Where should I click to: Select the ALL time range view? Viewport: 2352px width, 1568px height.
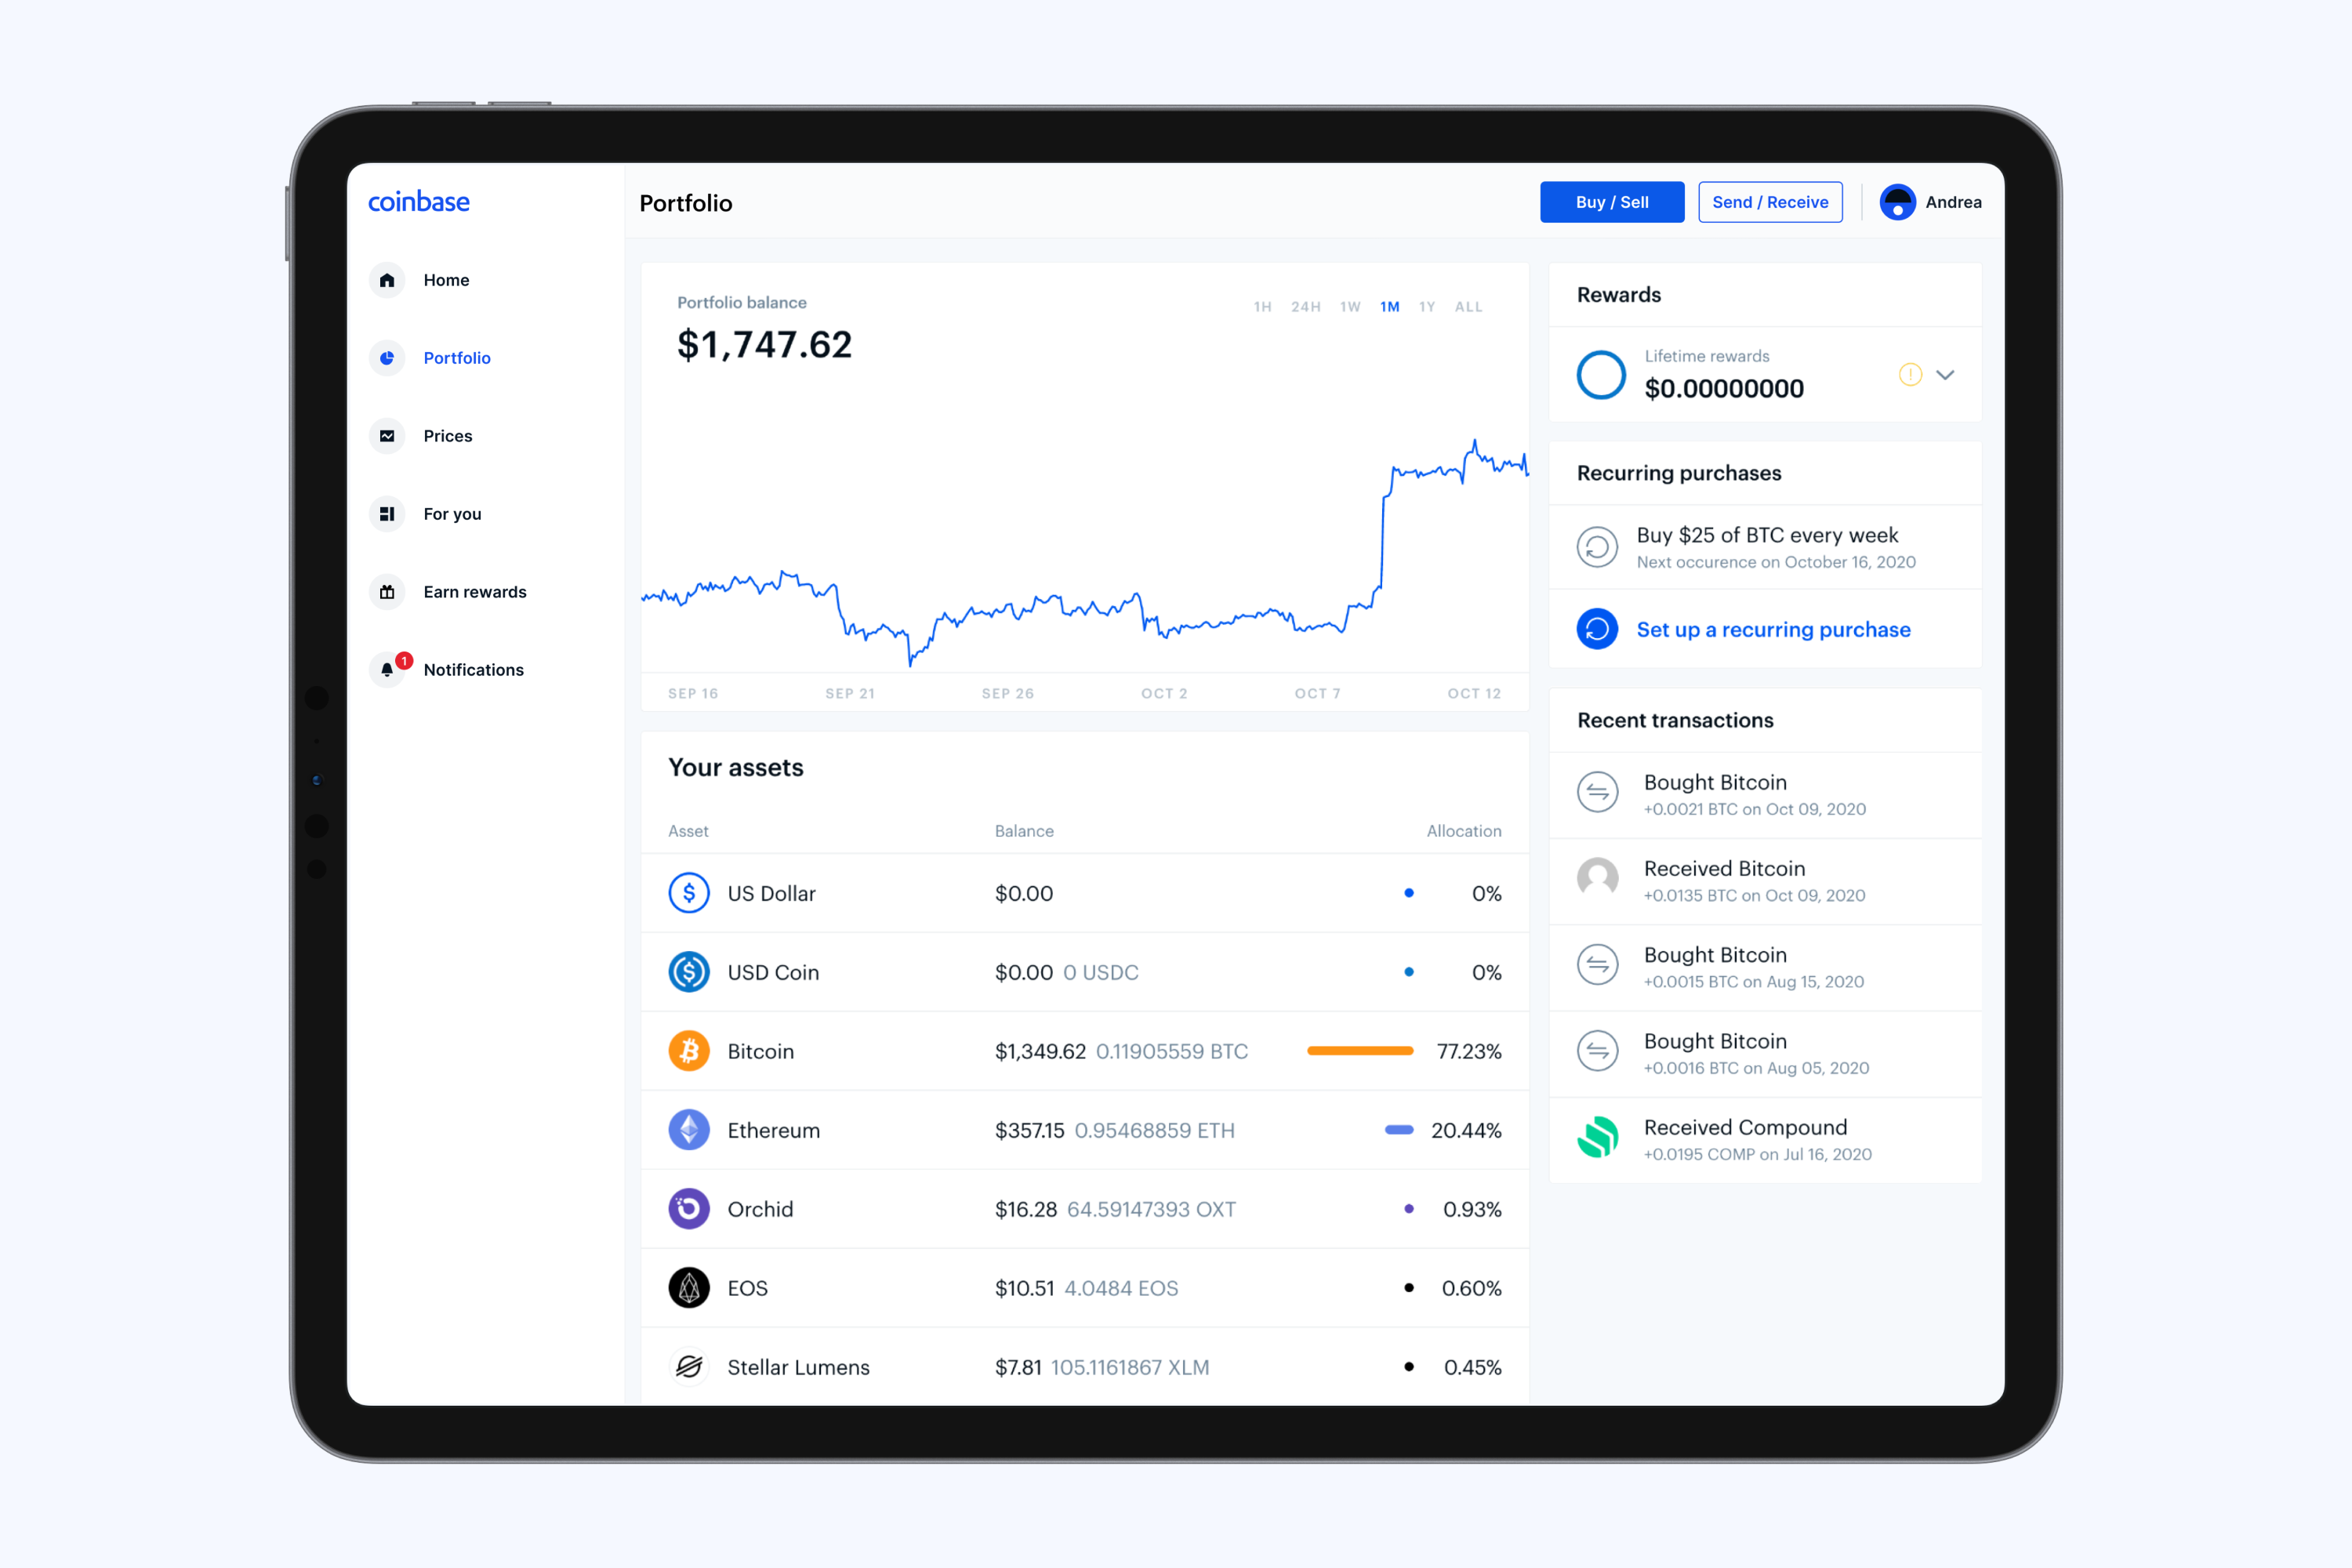point(1479,310)
